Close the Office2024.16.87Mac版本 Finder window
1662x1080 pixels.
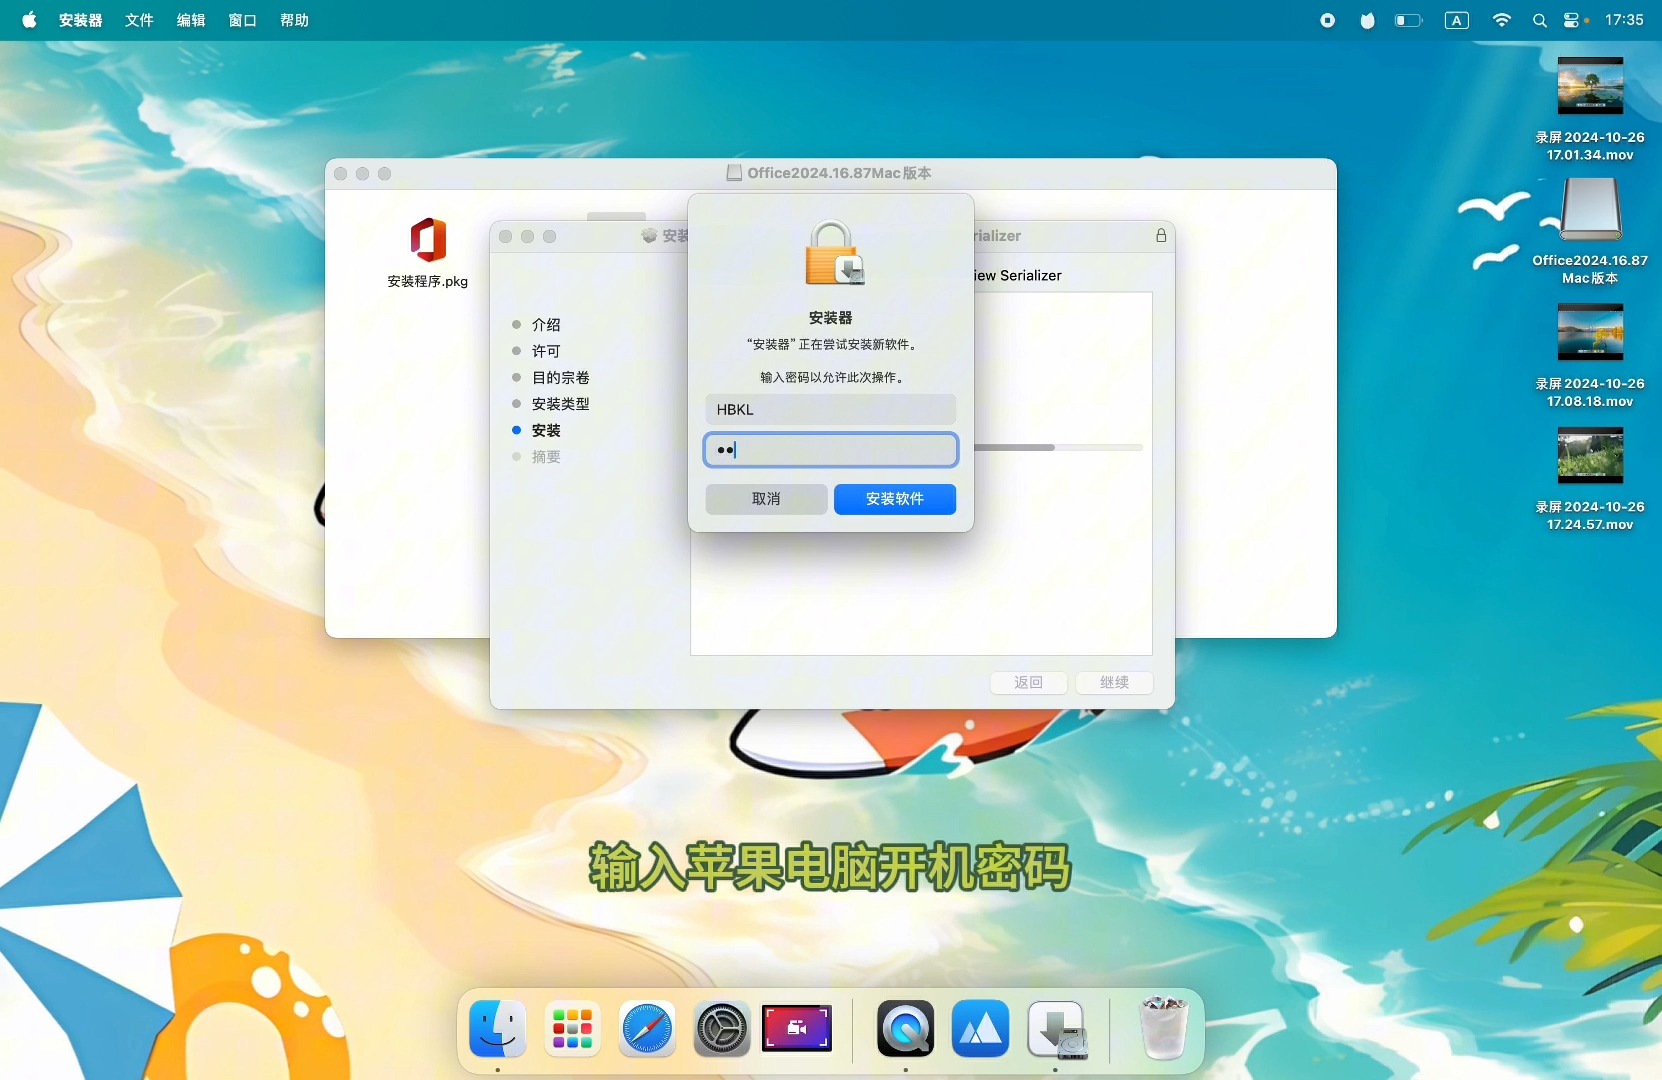click(x=341, y=174)
